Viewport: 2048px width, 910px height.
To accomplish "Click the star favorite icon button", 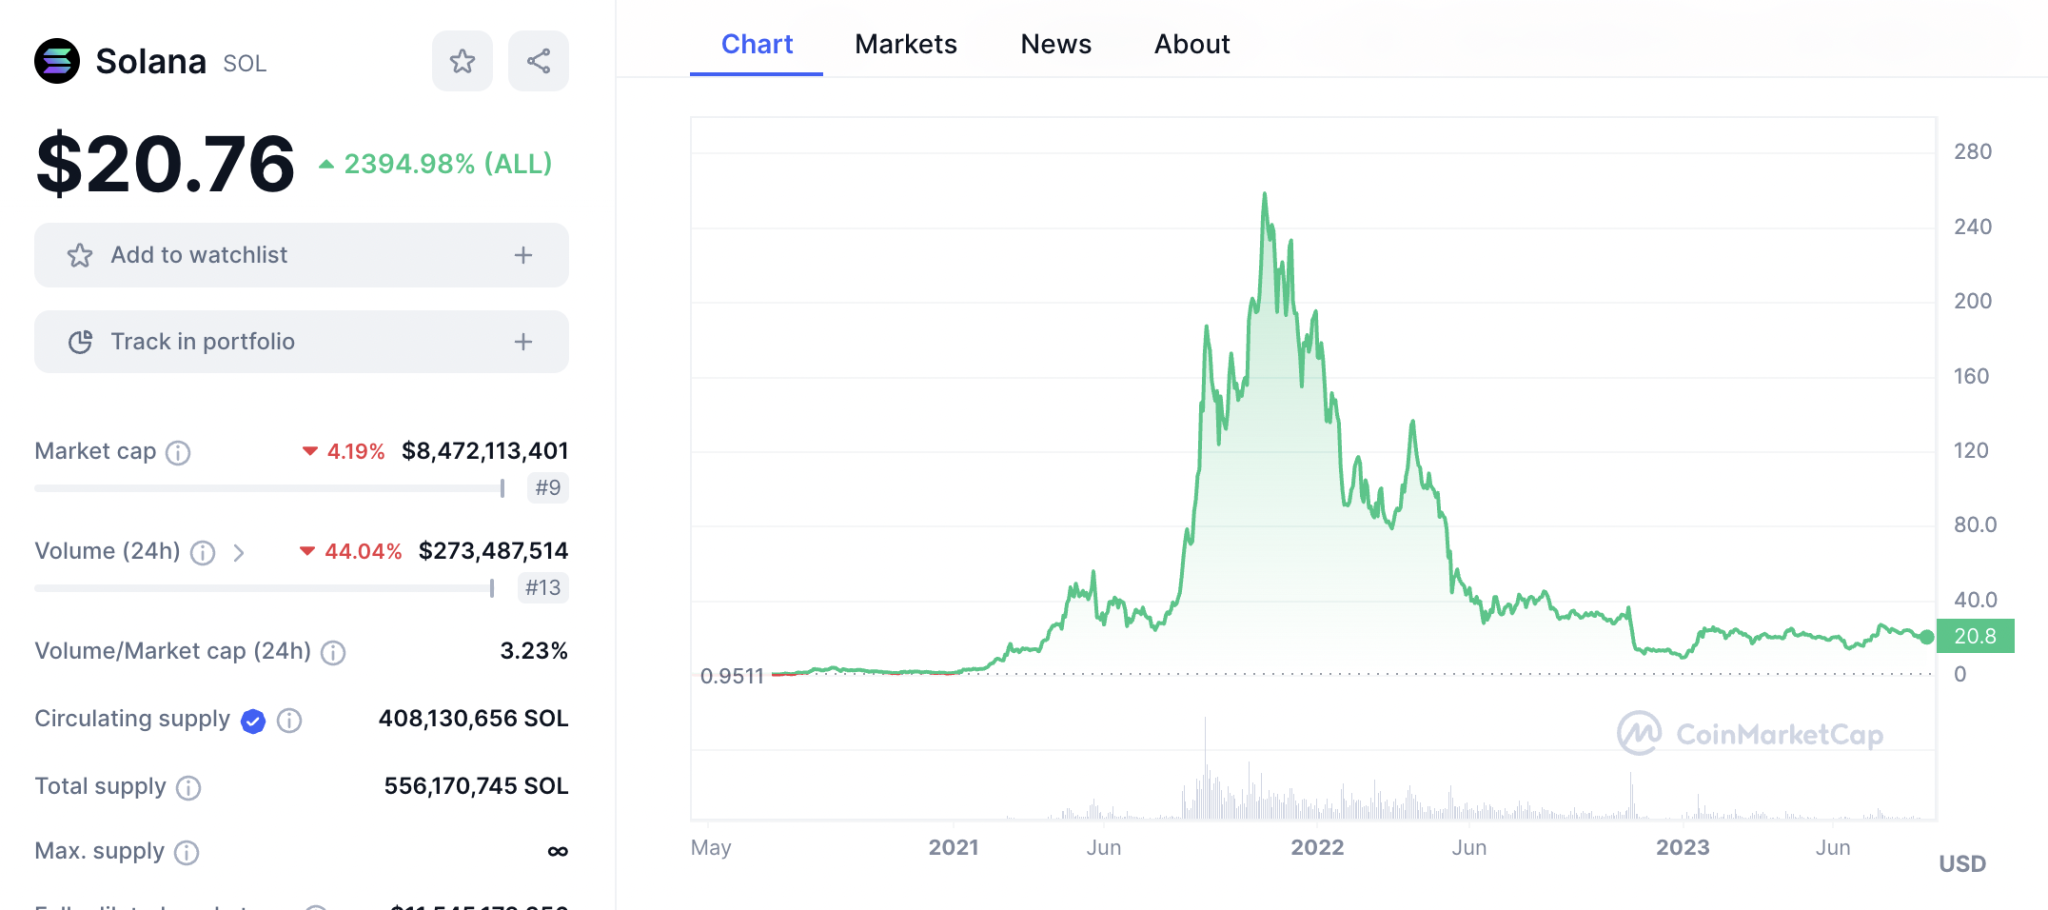I will click(462, 61).
